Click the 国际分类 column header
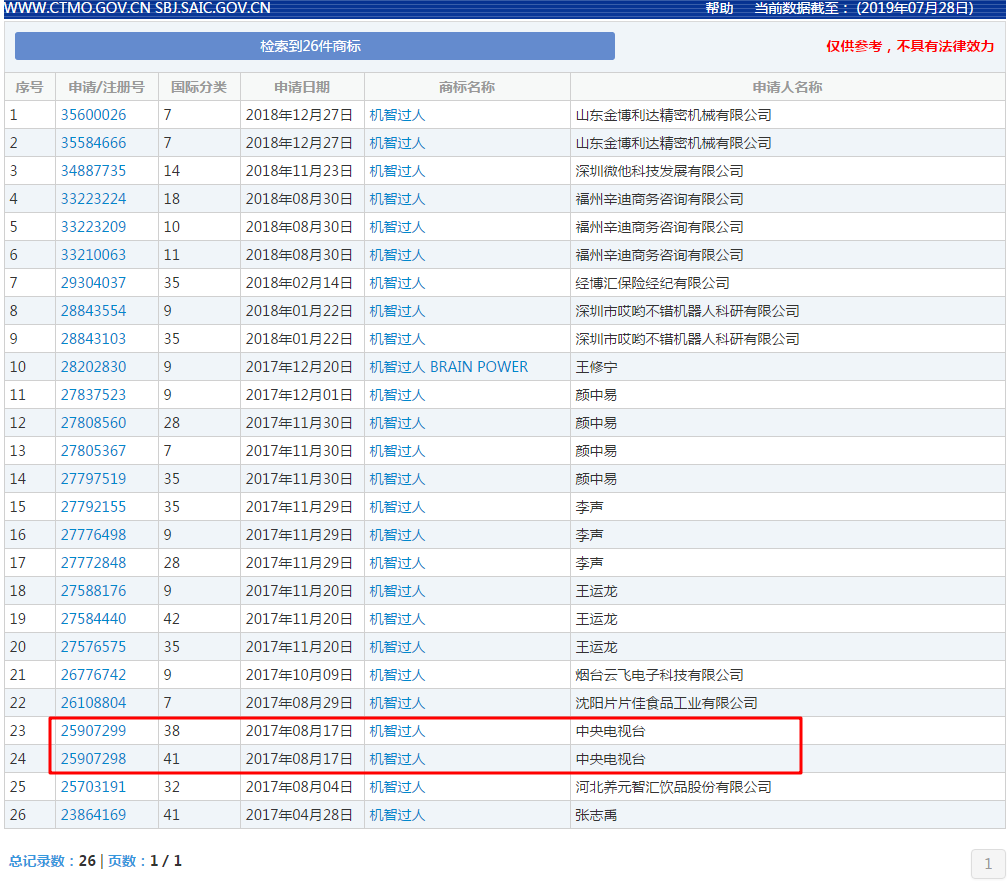Image resolution: width=1008 pixels, height=890 pixels. [199, 87]
